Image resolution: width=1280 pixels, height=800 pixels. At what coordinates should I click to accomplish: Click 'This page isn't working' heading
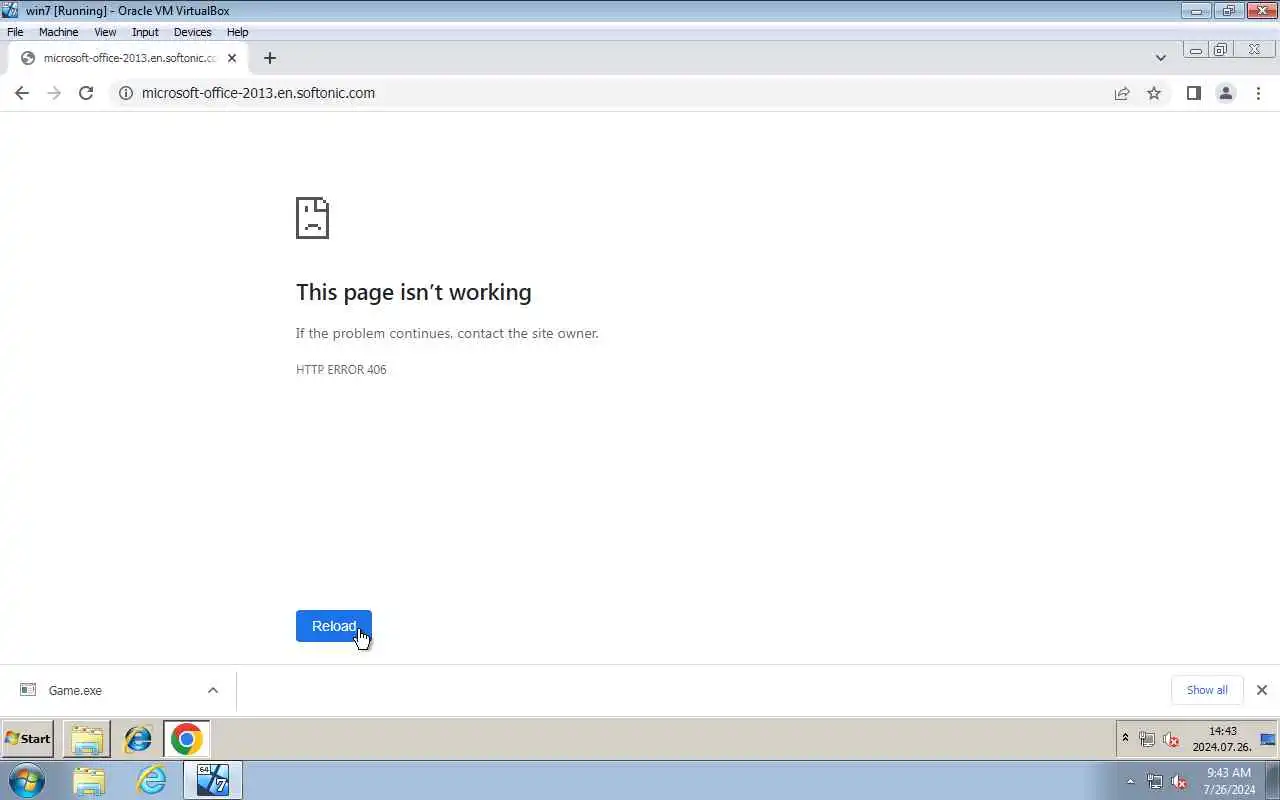(x=414, y=292)
